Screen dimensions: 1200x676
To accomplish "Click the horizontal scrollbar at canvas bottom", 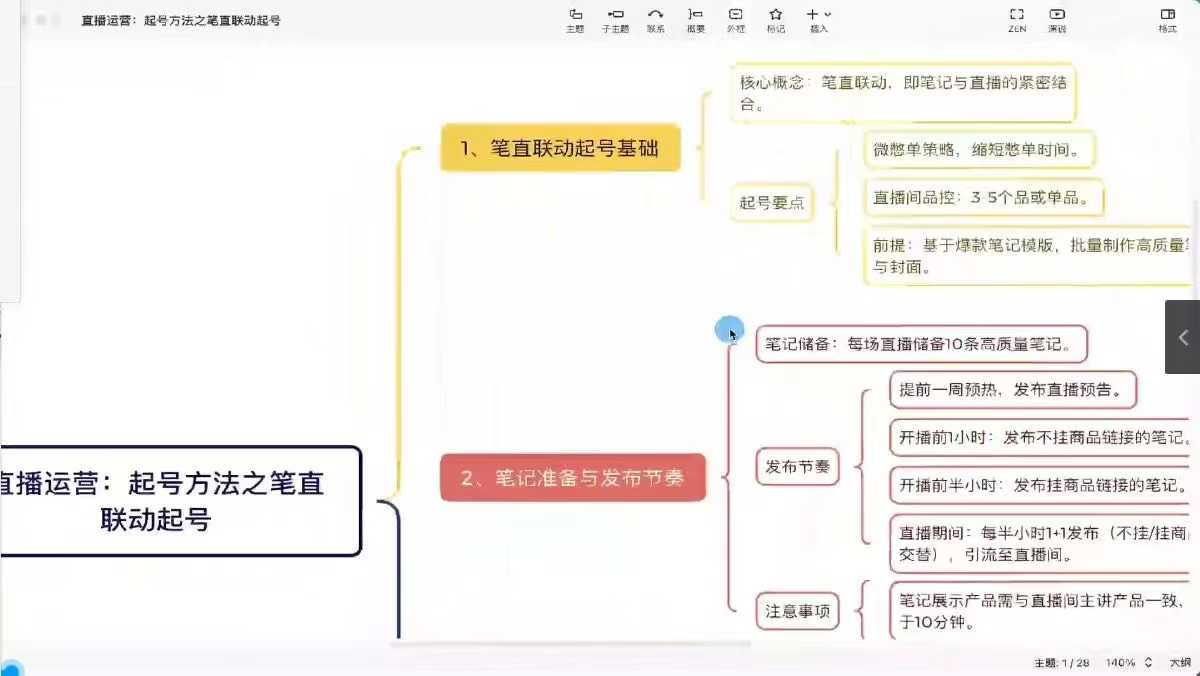I will click(570, 645).
